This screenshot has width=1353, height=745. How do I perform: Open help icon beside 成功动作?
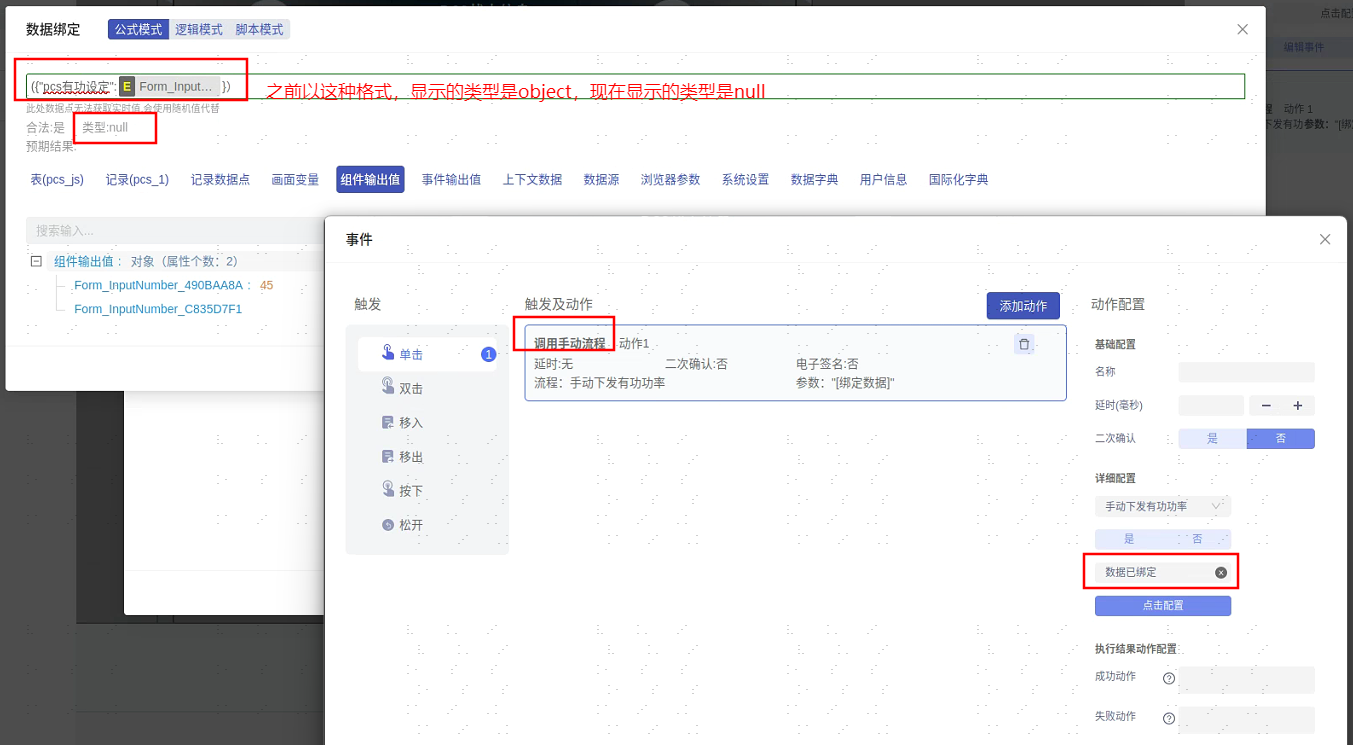click(1168, 678)
